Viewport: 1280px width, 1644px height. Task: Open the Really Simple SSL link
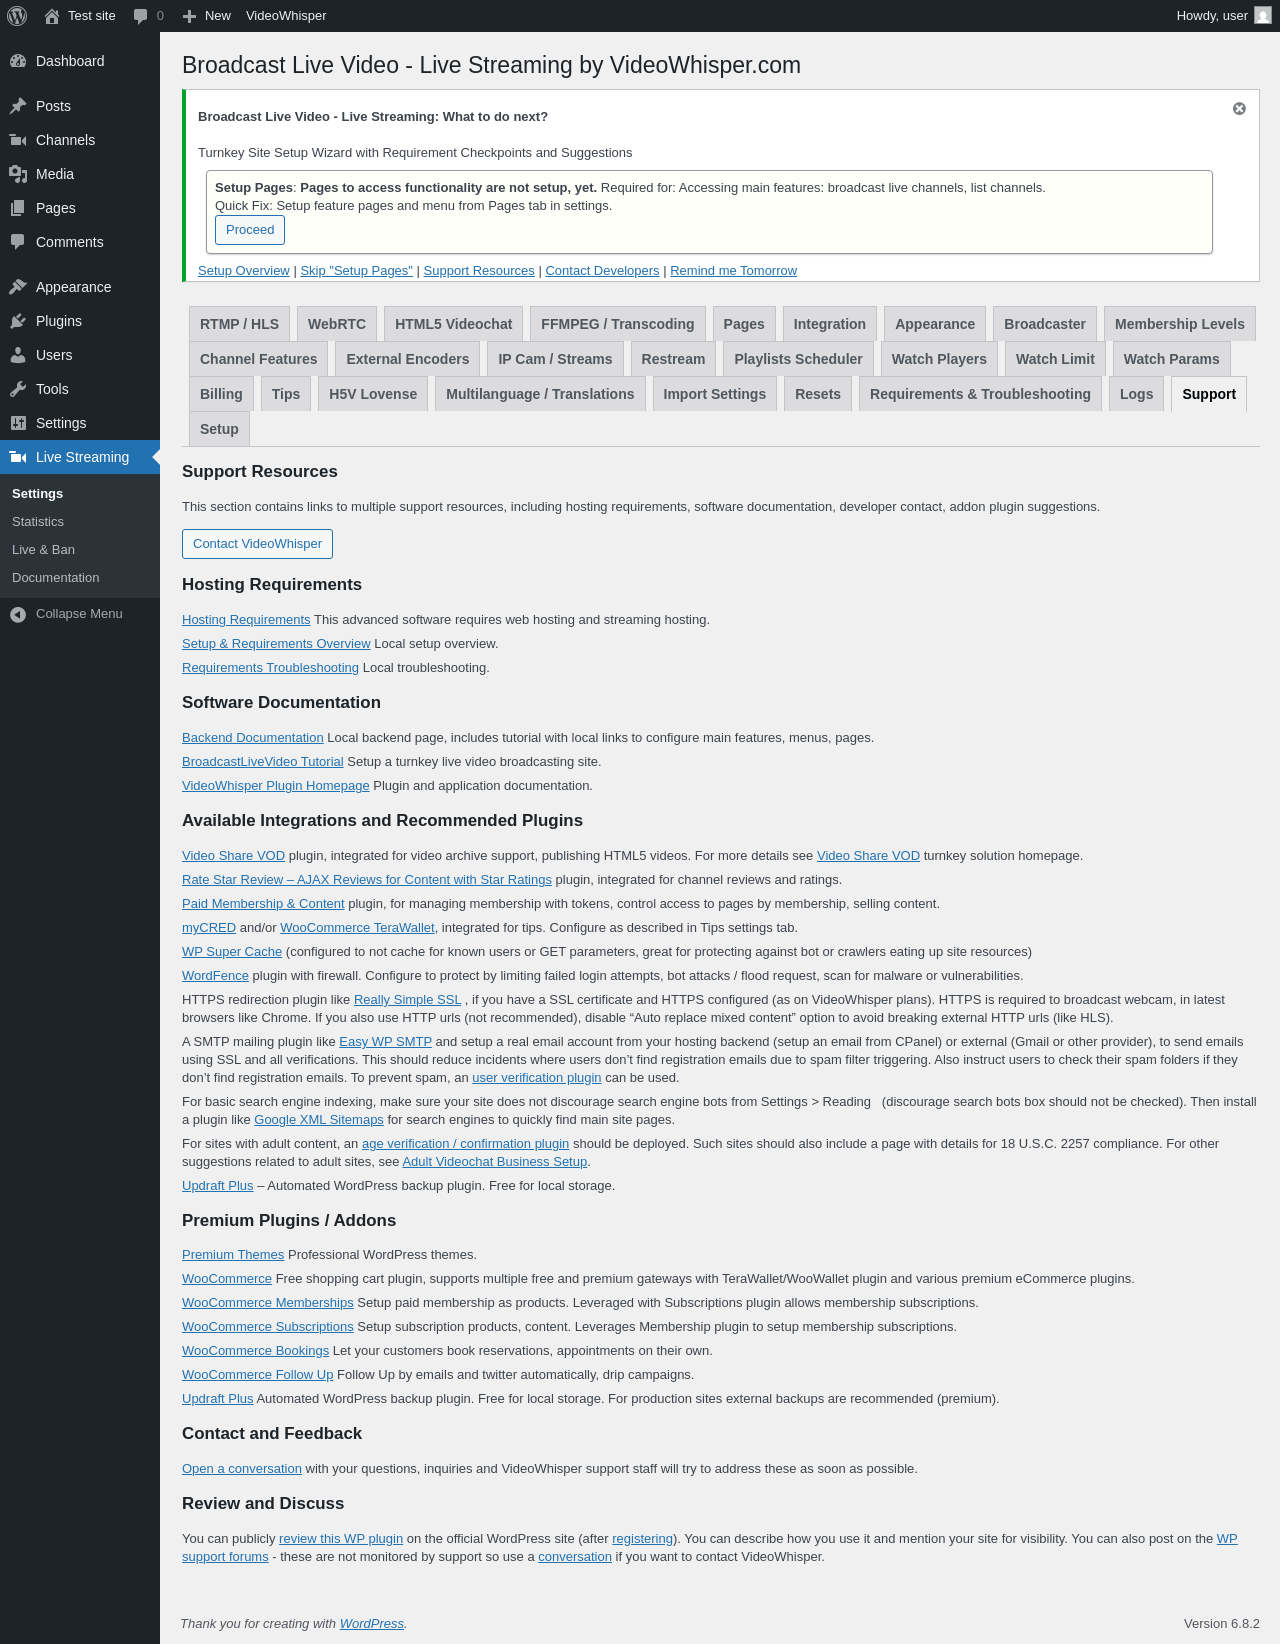click(x=408, y=1000)
